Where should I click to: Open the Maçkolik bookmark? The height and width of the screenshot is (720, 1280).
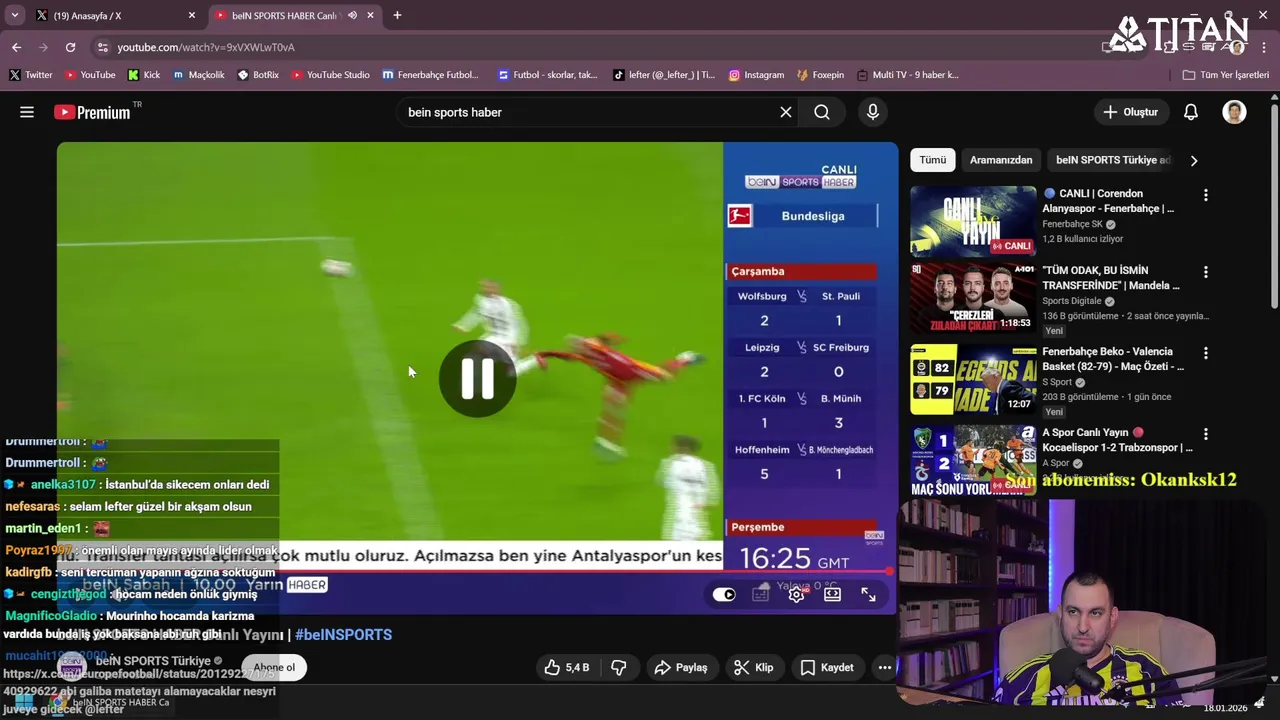point(199,75)
